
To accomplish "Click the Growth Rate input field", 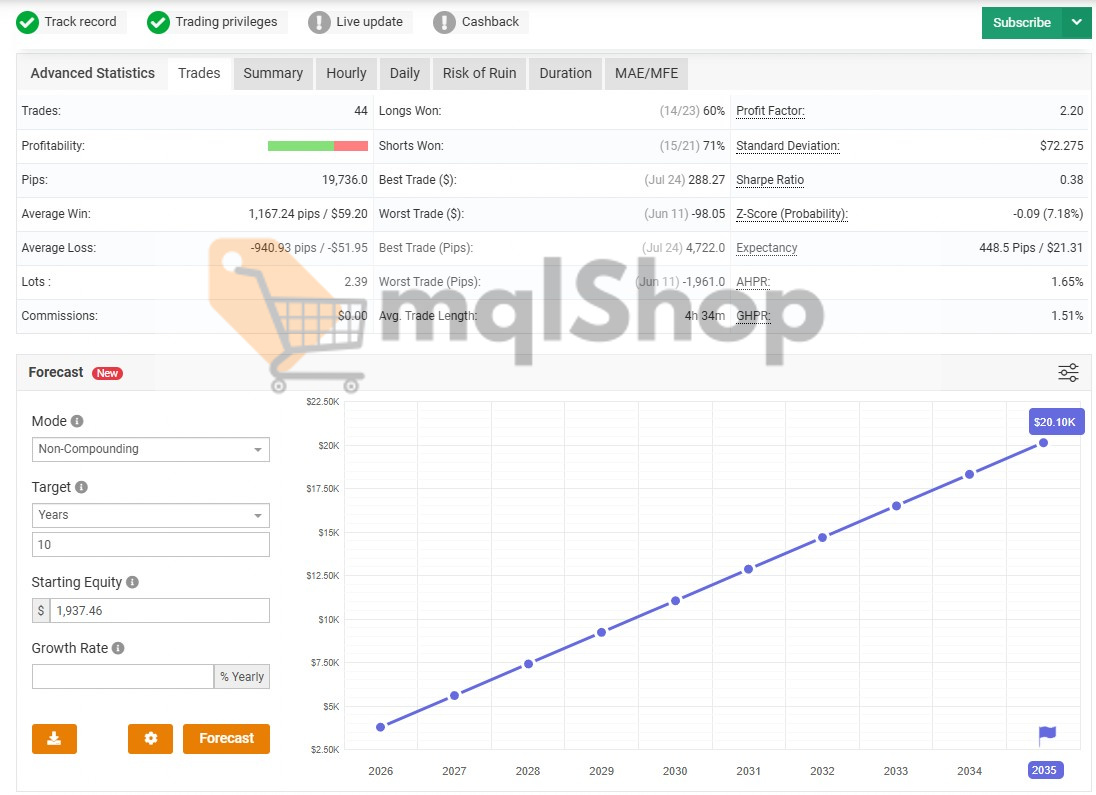I will 123,677.
